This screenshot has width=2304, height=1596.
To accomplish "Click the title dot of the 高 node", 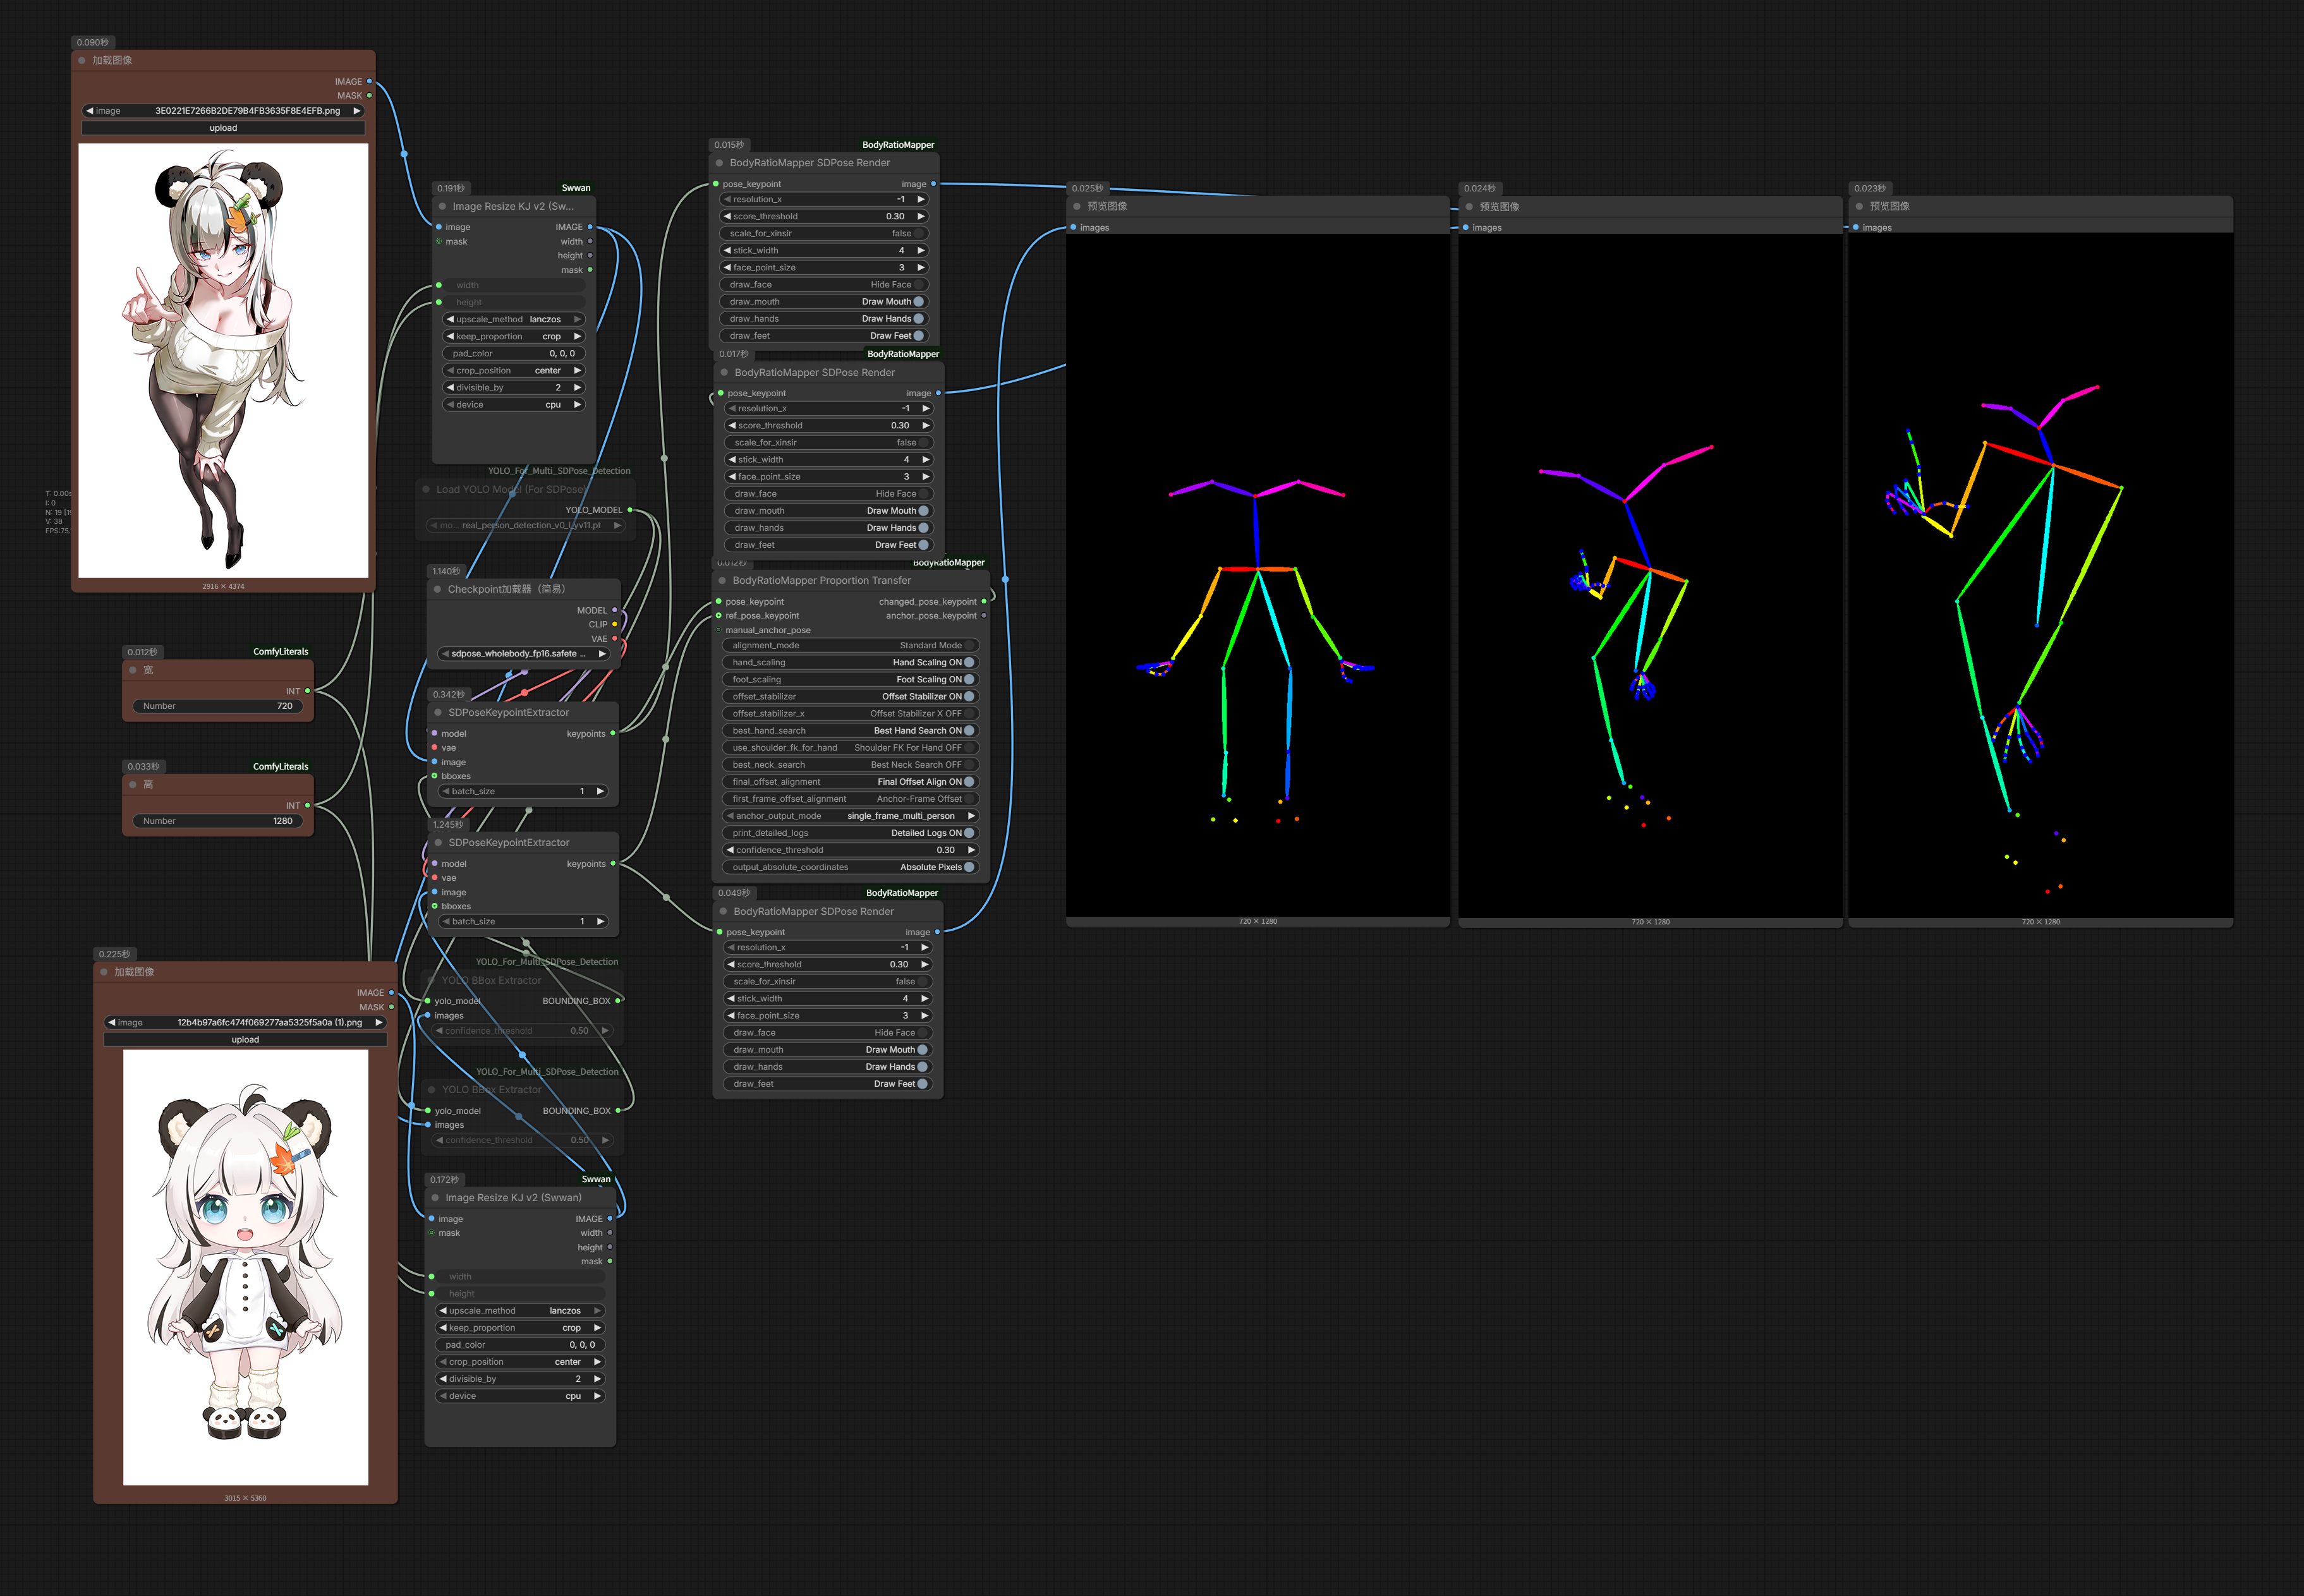I will click(x=132, y=785).
